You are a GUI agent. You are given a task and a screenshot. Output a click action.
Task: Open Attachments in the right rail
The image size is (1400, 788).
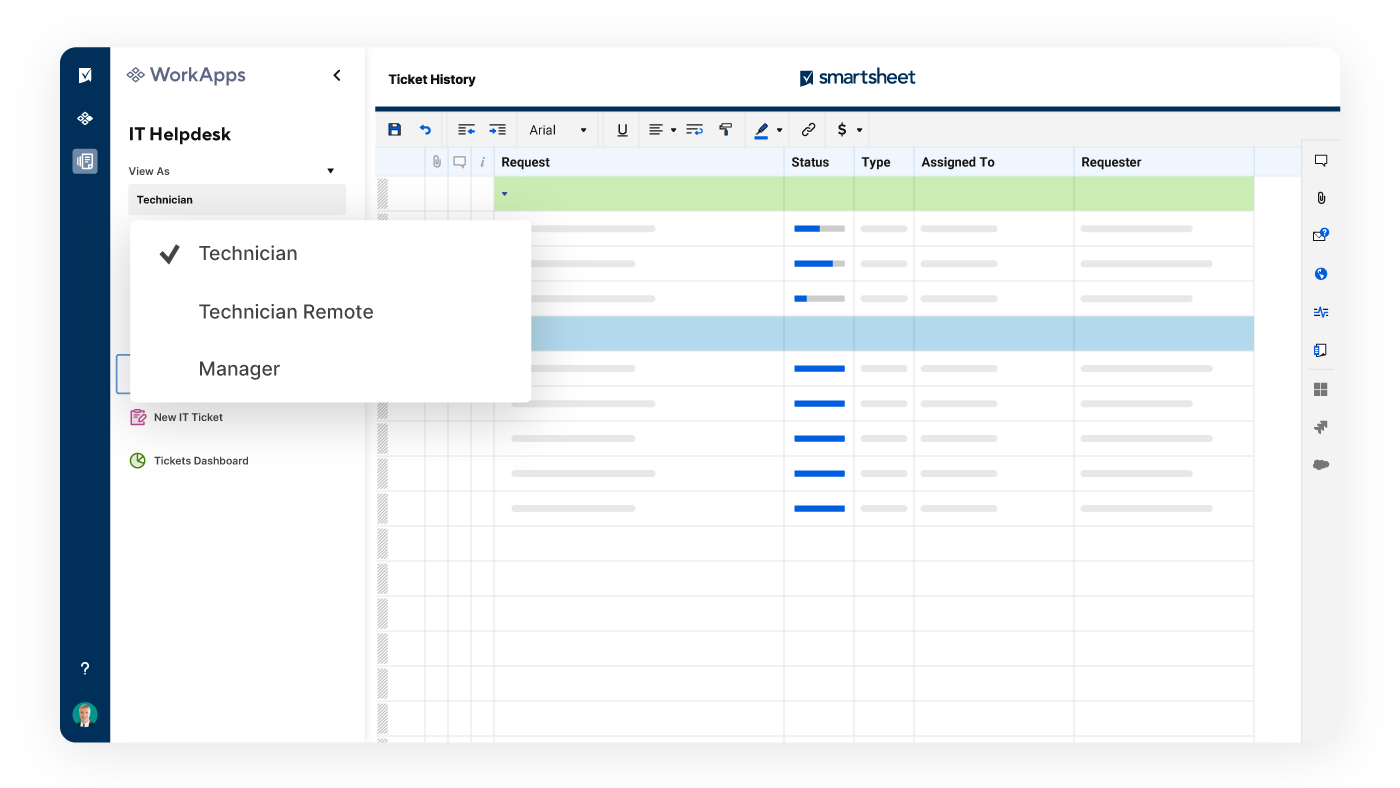(1321, 198)
